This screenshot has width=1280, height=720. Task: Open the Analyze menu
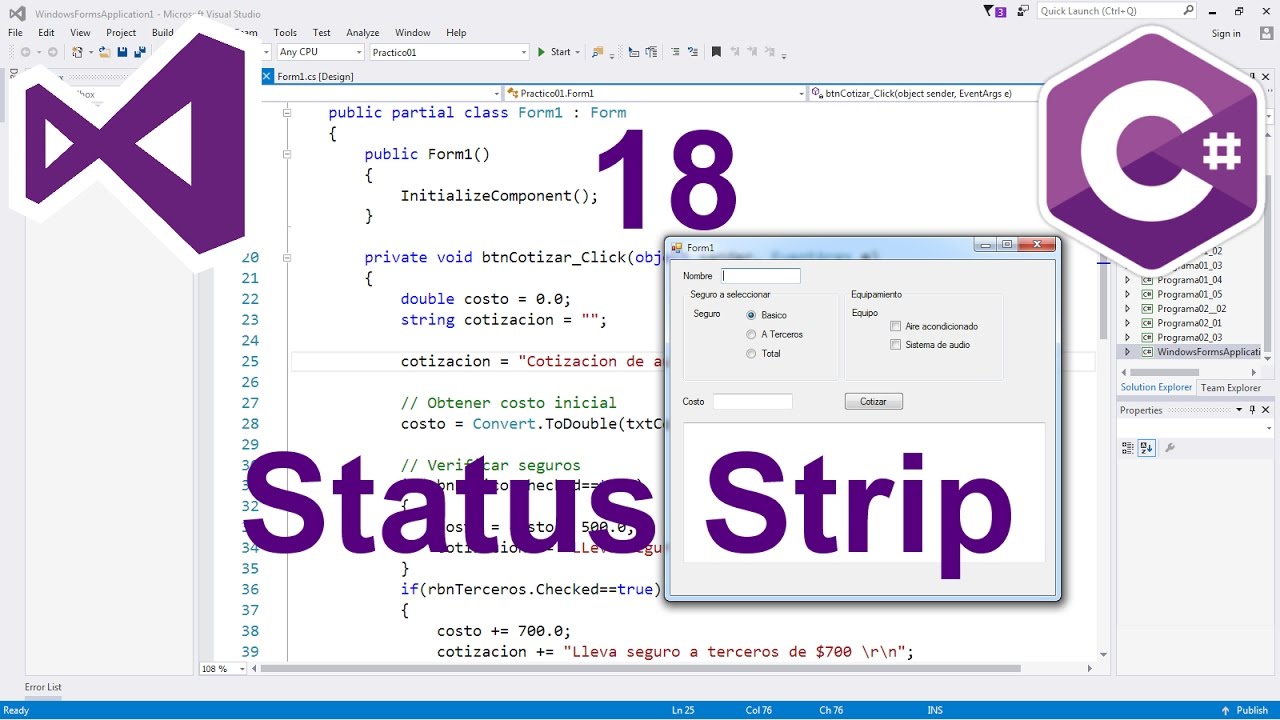pos(363,33)
